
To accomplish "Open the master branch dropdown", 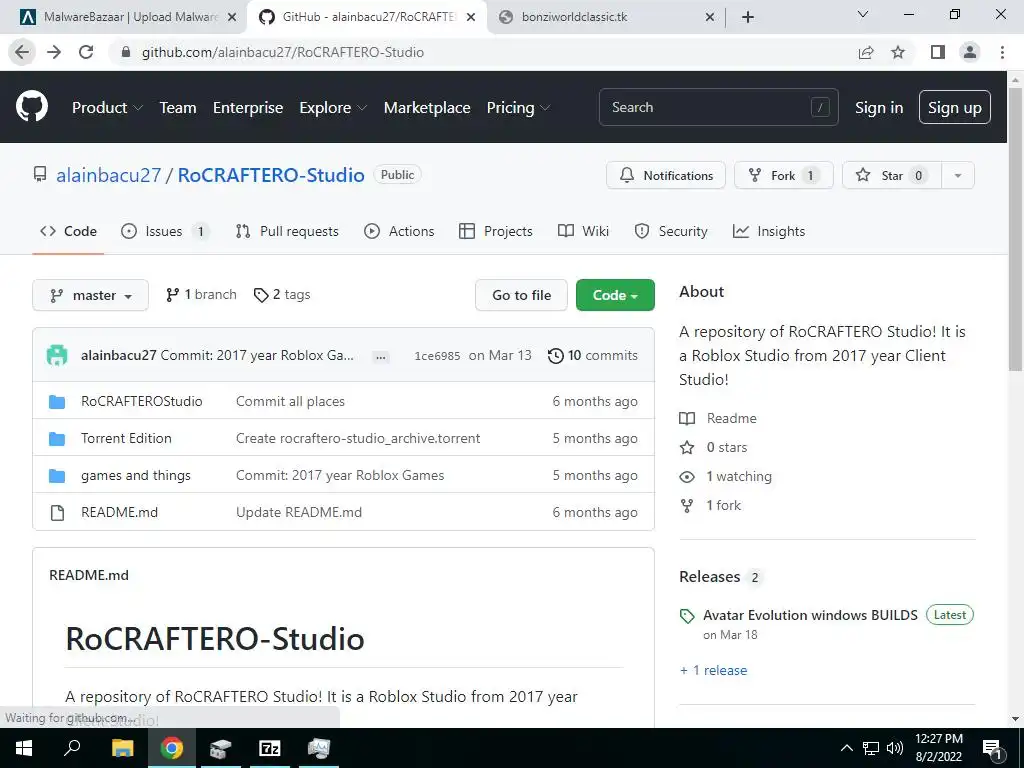I will coord(90,295).
